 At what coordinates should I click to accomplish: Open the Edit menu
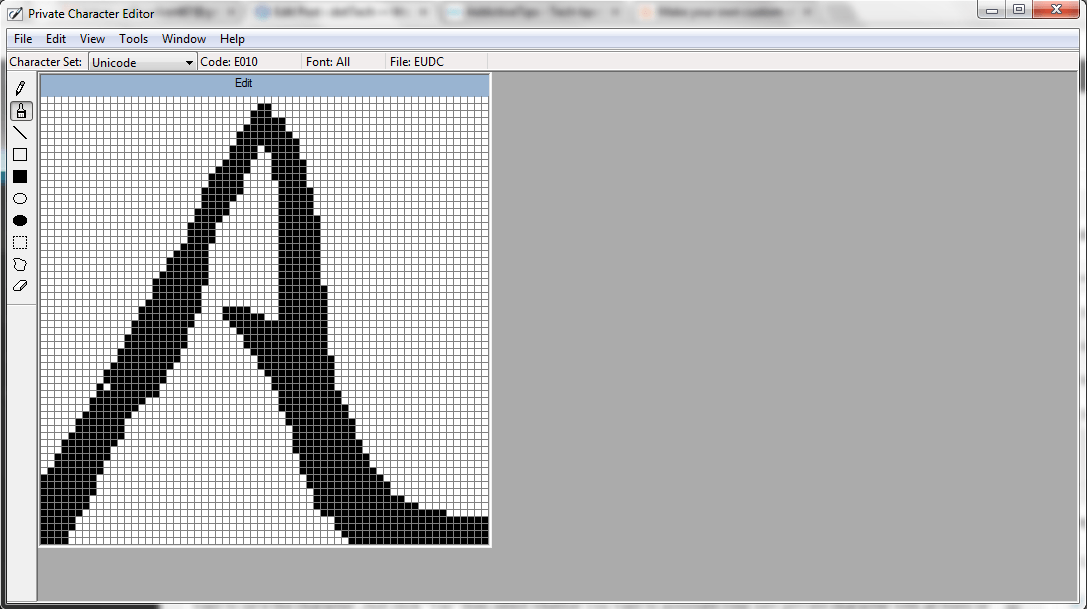pos(56,39)
